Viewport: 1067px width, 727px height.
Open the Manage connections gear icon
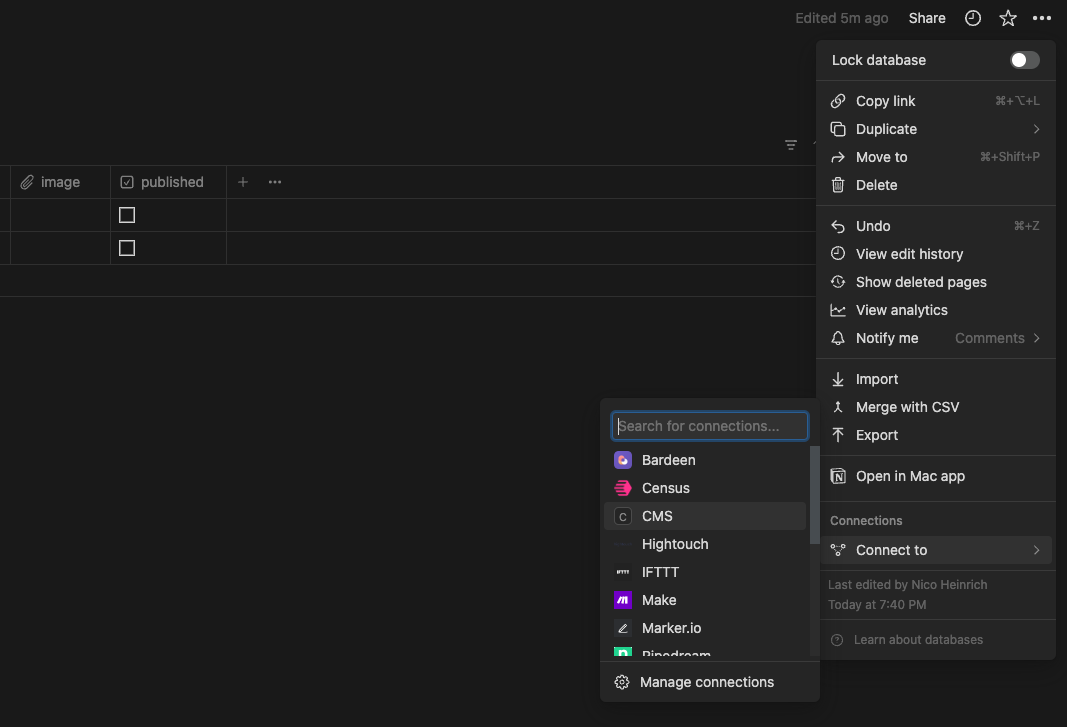point(622,682)
